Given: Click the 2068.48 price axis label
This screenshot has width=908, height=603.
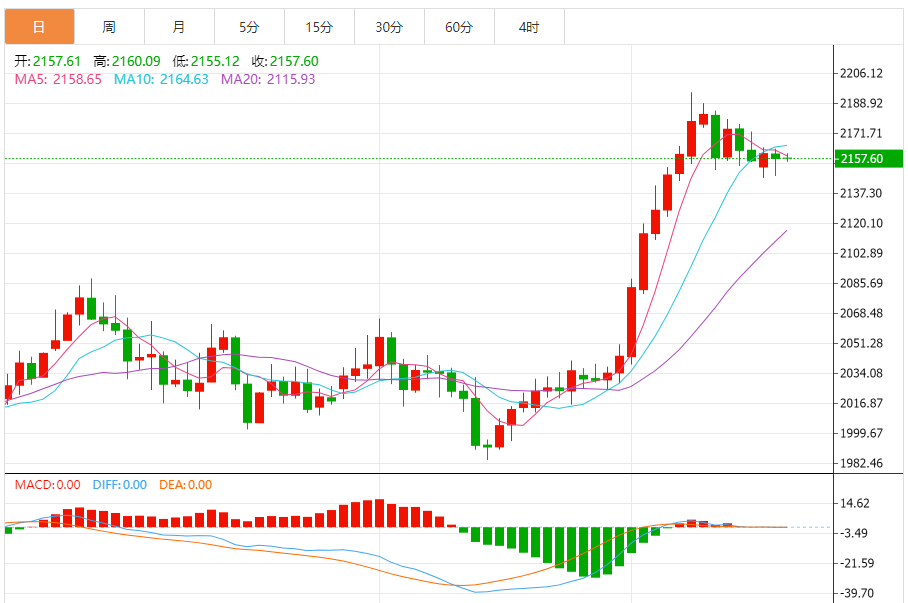Looking at the screenshot, I should (x=862, y=313).
